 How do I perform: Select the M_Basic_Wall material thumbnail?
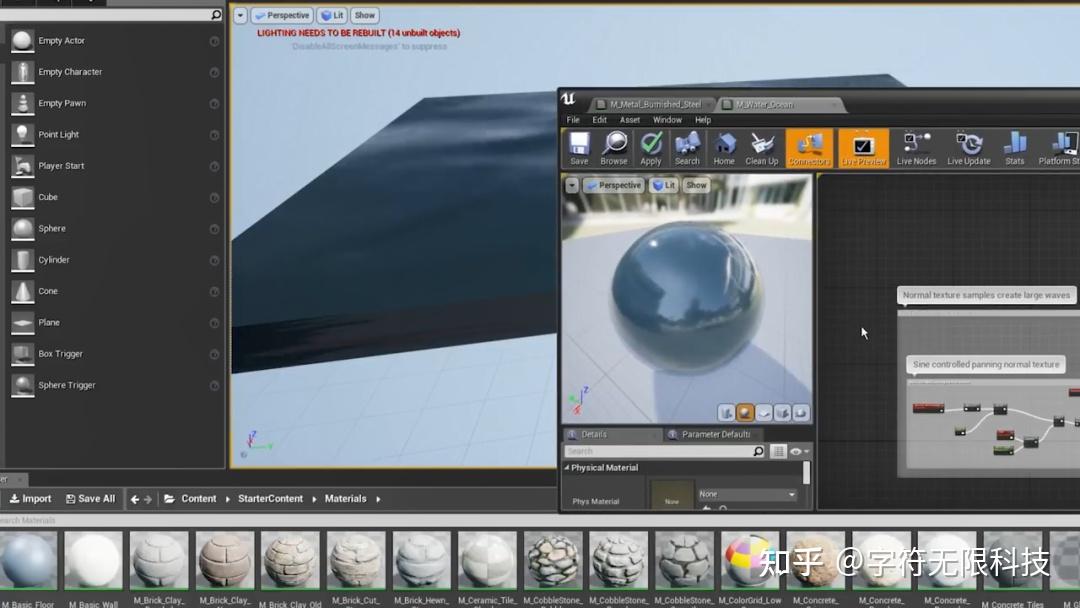(x=93, y=560)
